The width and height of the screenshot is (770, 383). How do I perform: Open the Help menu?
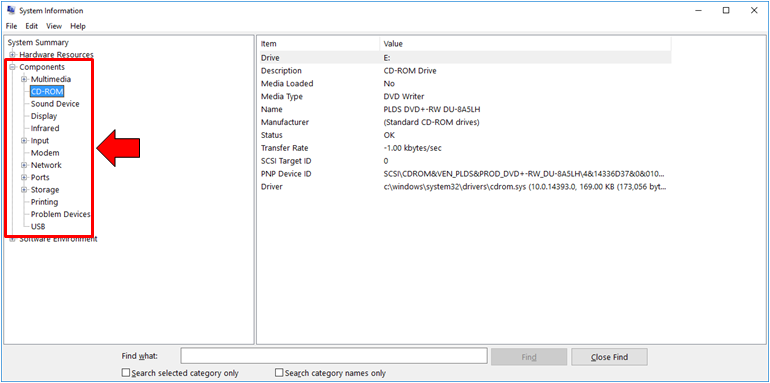click(x=78, y=26)
